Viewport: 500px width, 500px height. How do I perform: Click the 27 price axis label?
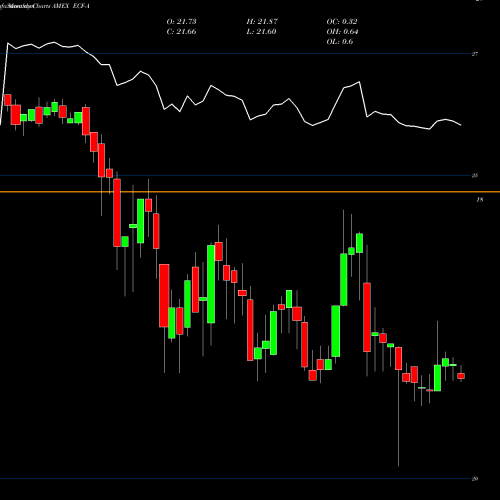[x=475, y=54]
